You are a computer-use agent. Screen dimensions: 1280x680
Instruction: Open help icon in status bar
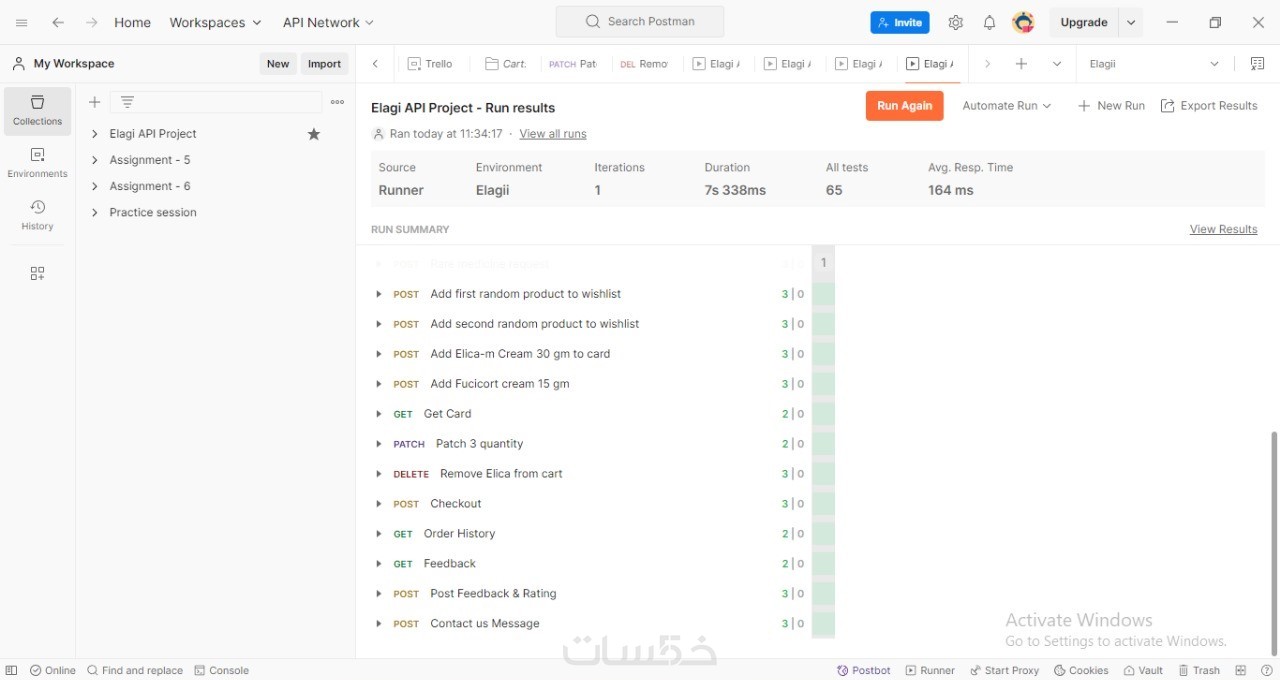(1266, 671)
